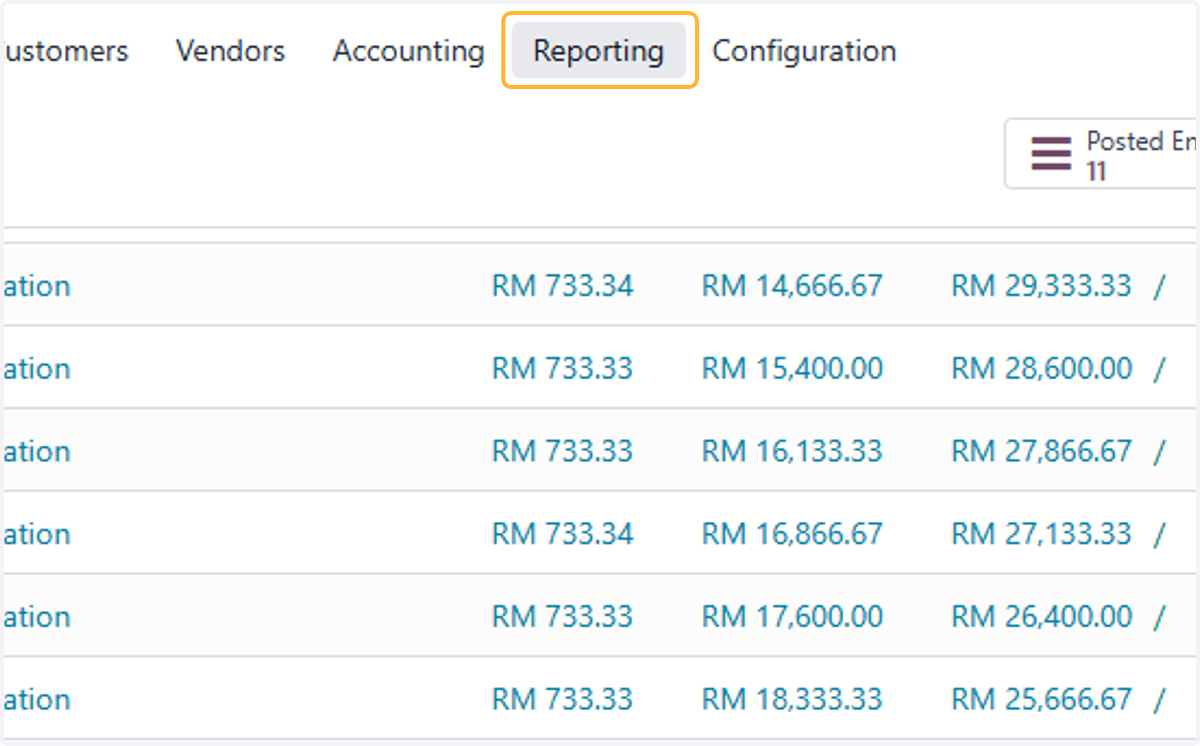Select the depreciable value RM 27,866.67
1200x746 pixels.
(1041, 452)
